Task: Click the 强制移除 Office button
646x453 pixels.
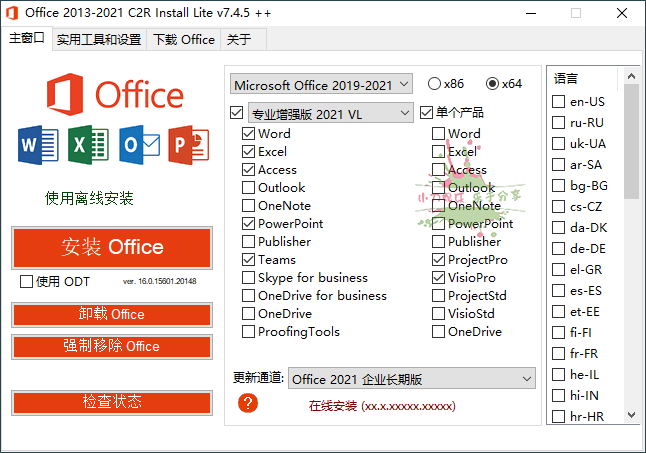Action: 112,346
